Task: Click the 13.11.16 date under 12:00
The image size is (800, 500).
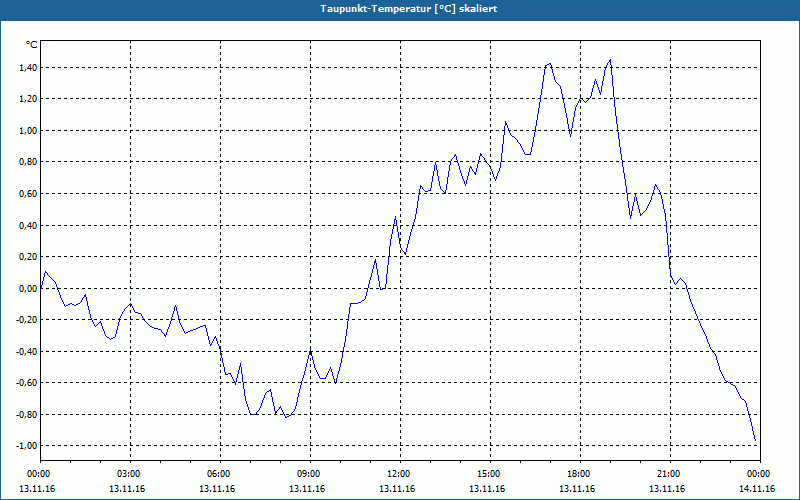Action: [x=397, y=488]
